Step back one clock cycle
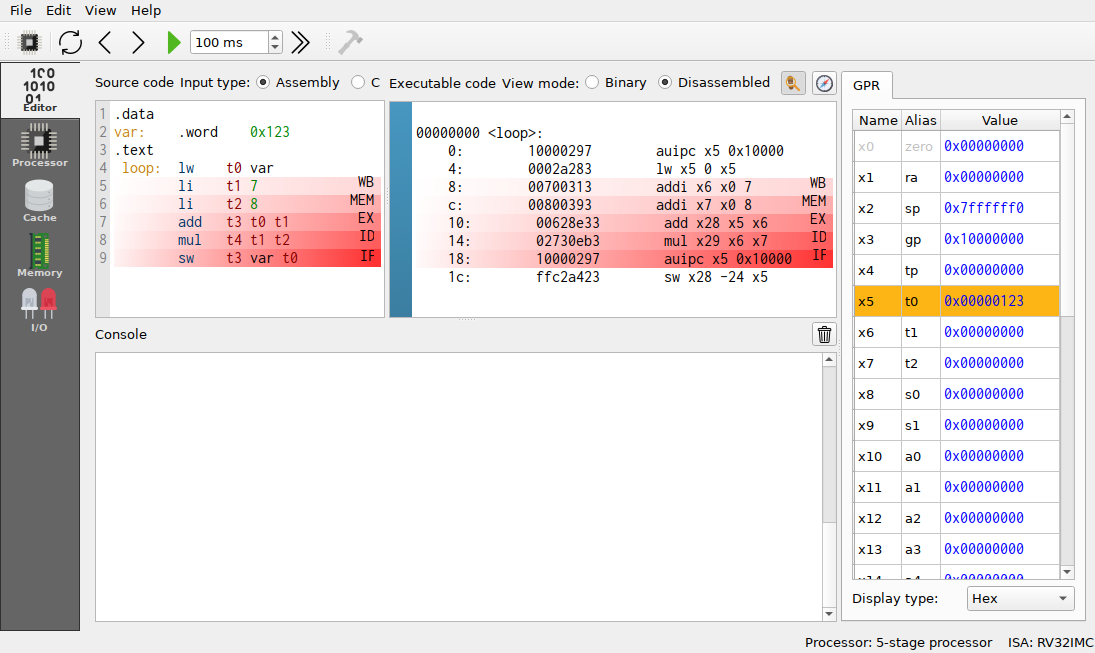 [x=105, y=43]
